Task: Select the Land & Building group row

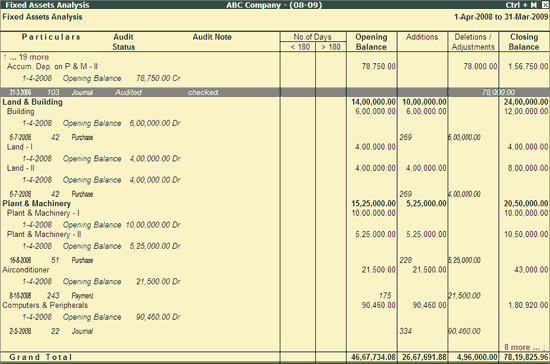Action: point(275,102)
